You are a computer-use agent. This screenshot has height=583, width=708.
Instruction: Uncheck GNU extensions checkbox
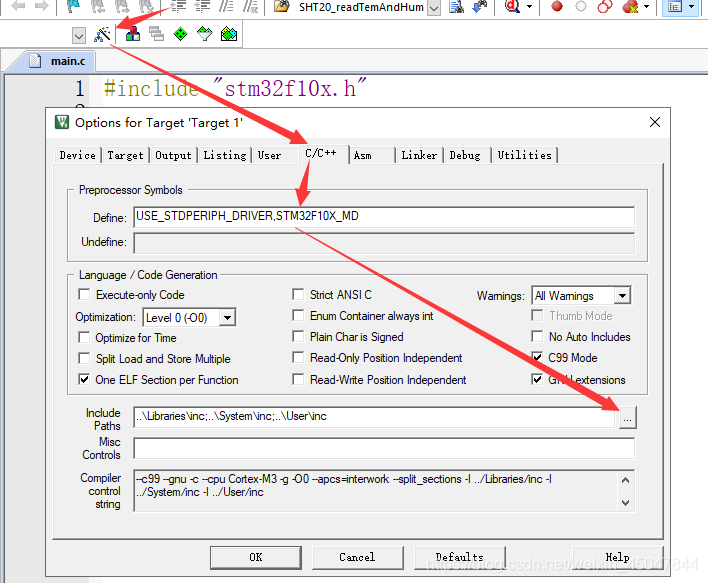pyautogui.click(x=537, y=379)
